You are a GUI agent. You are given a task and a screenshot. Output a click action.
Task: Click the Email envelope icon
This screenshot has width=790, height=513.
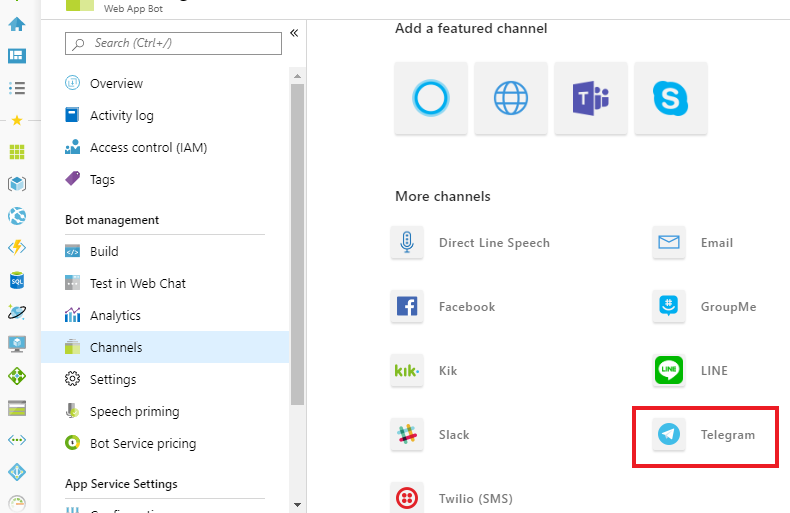pos(669,242)
